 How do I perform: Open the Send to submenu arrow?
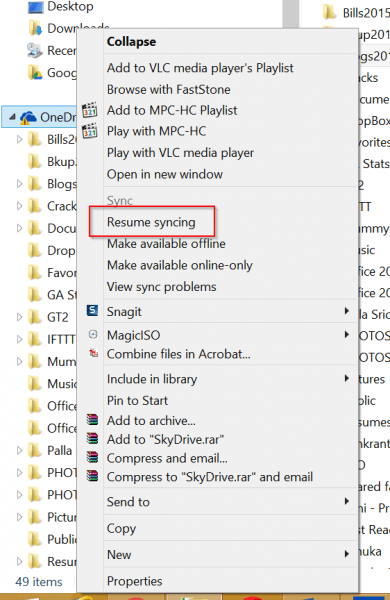346,501
